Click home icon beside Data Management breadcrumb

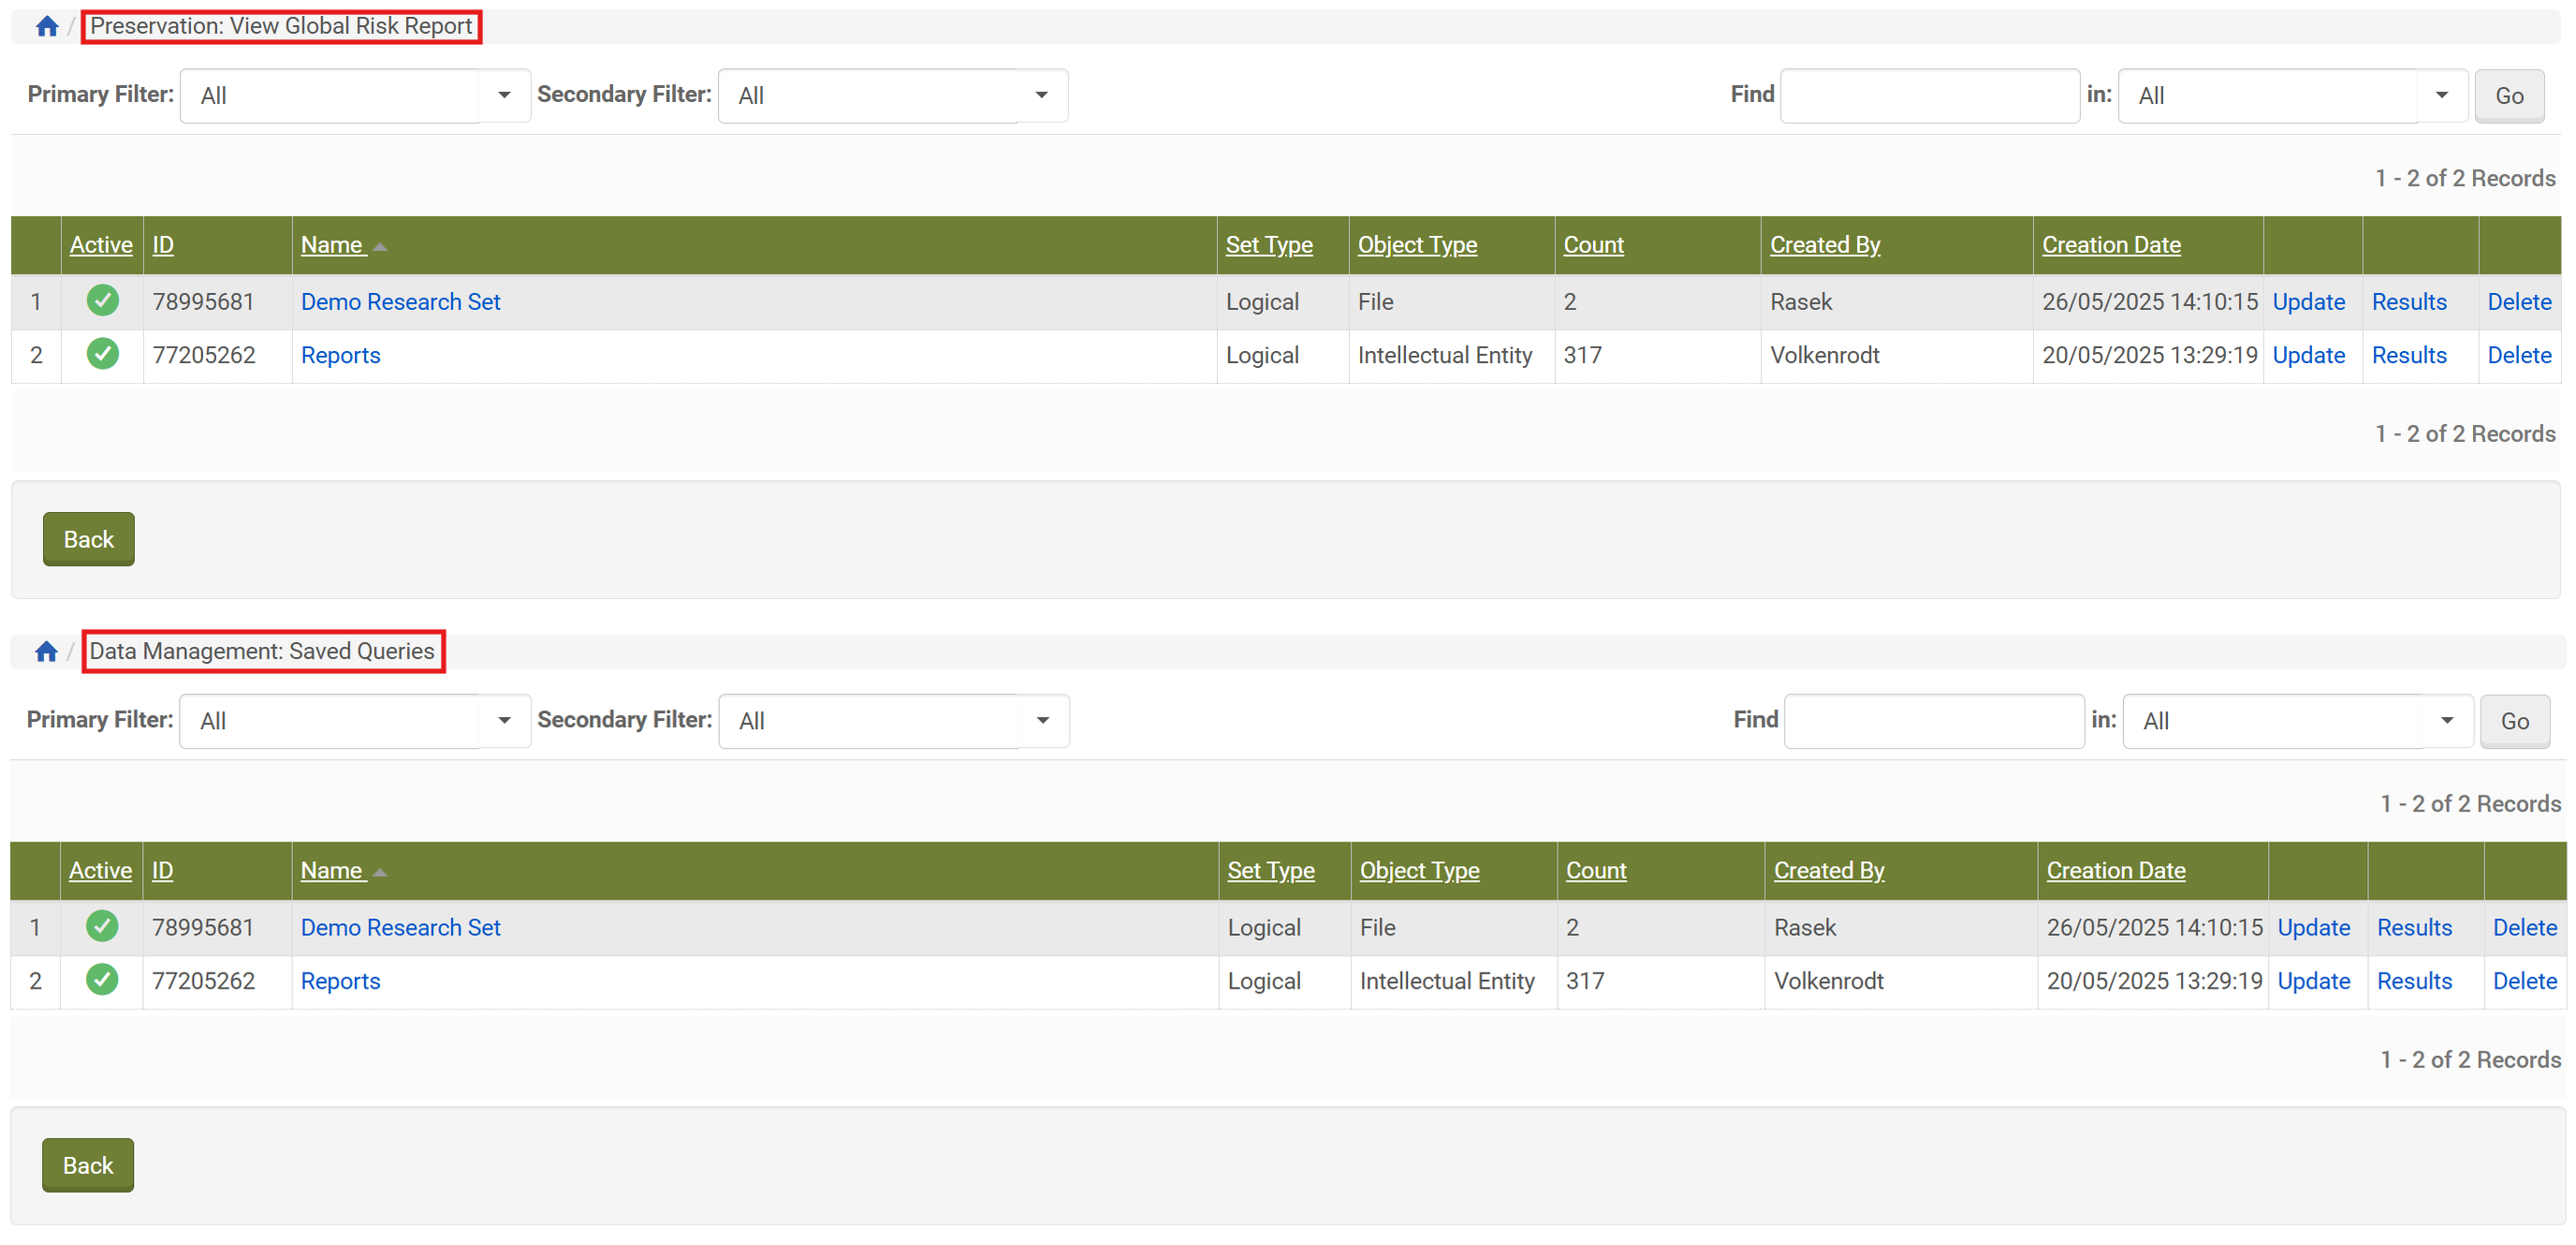click(46, 652)
